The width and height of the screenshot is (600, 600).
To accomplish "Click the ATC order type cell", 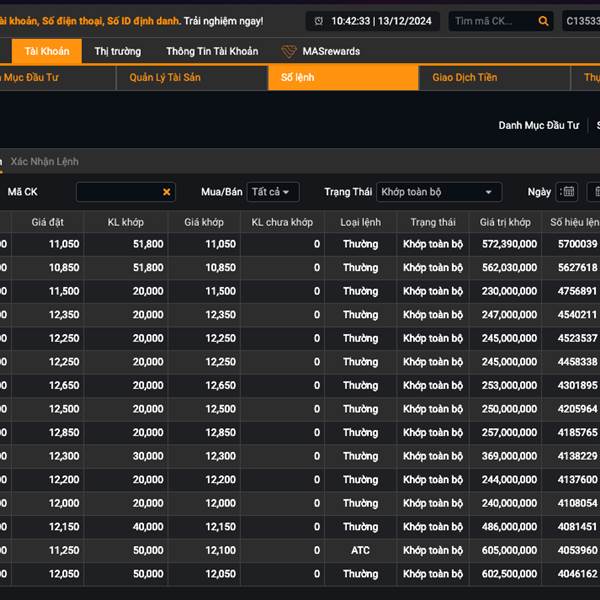I will [x=360, y=551].
